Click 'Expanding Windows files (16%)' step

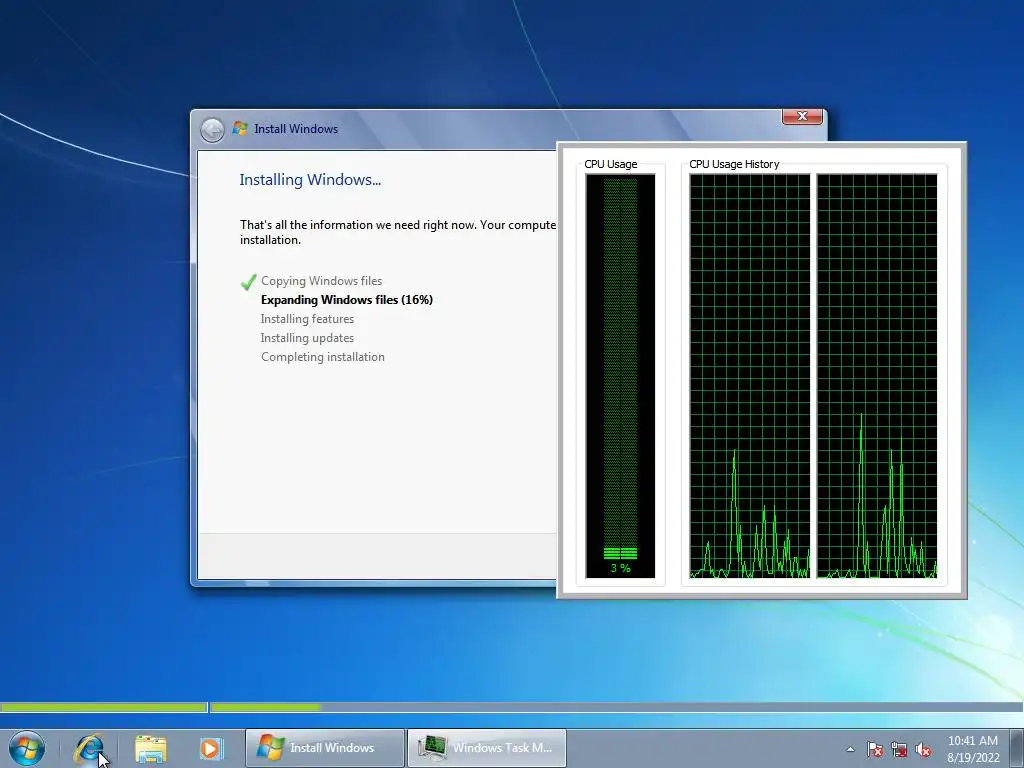coord(347,300)
